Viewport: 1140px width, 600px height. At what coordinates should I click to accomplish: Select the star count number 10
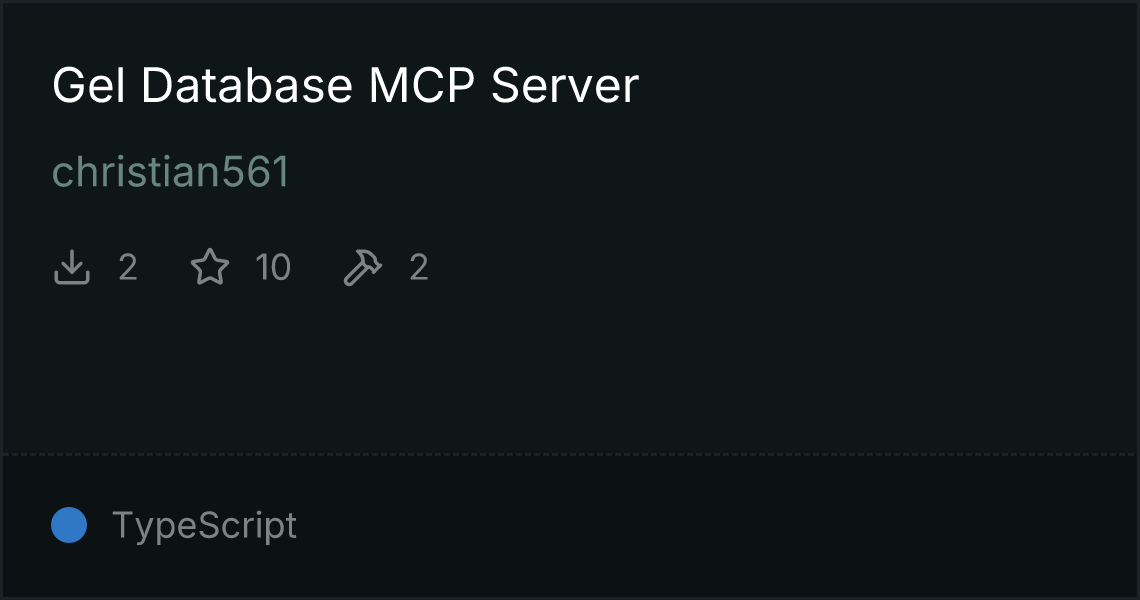point(273,268)
